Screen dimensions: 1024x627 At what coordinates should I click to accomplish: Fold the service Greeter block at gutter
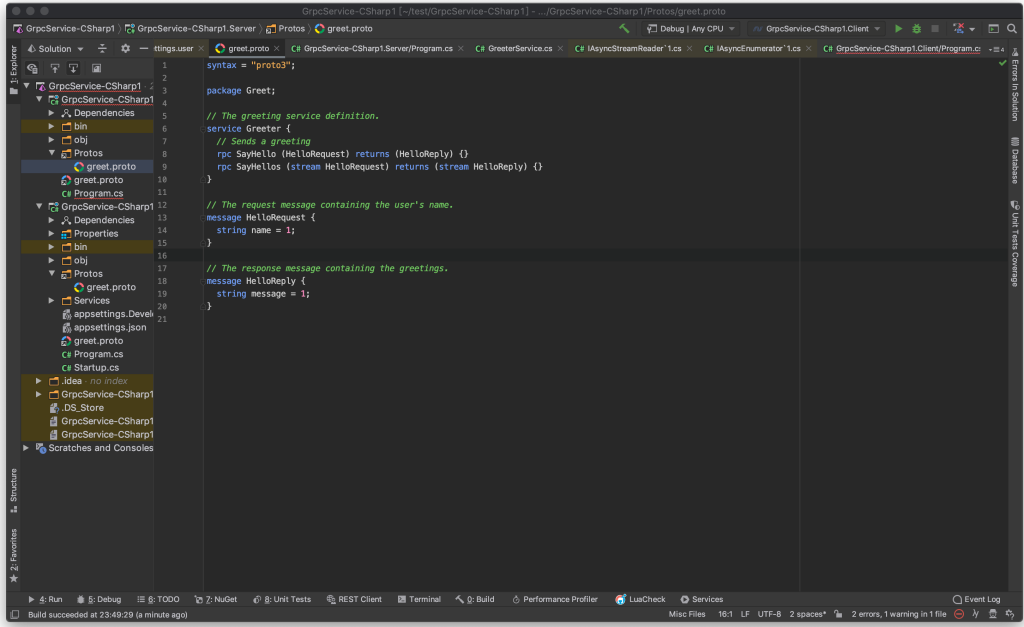click(x=202, y=129)
